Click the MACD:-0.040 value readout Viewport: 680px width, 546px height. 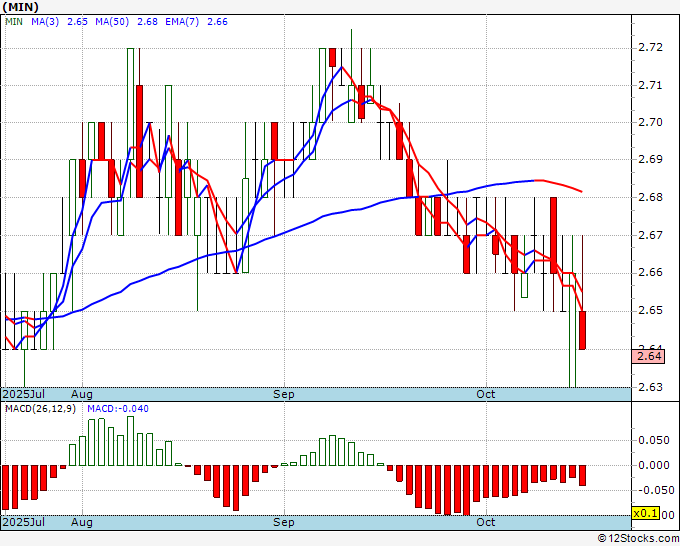coord(118,409)
